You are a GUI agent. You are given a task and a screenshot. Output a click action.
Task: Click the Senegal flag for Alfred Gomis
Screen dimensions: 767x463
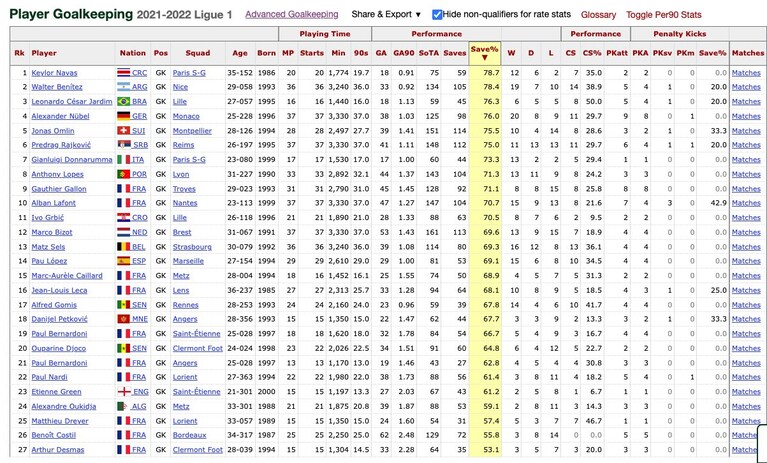[x=123, y=305]
